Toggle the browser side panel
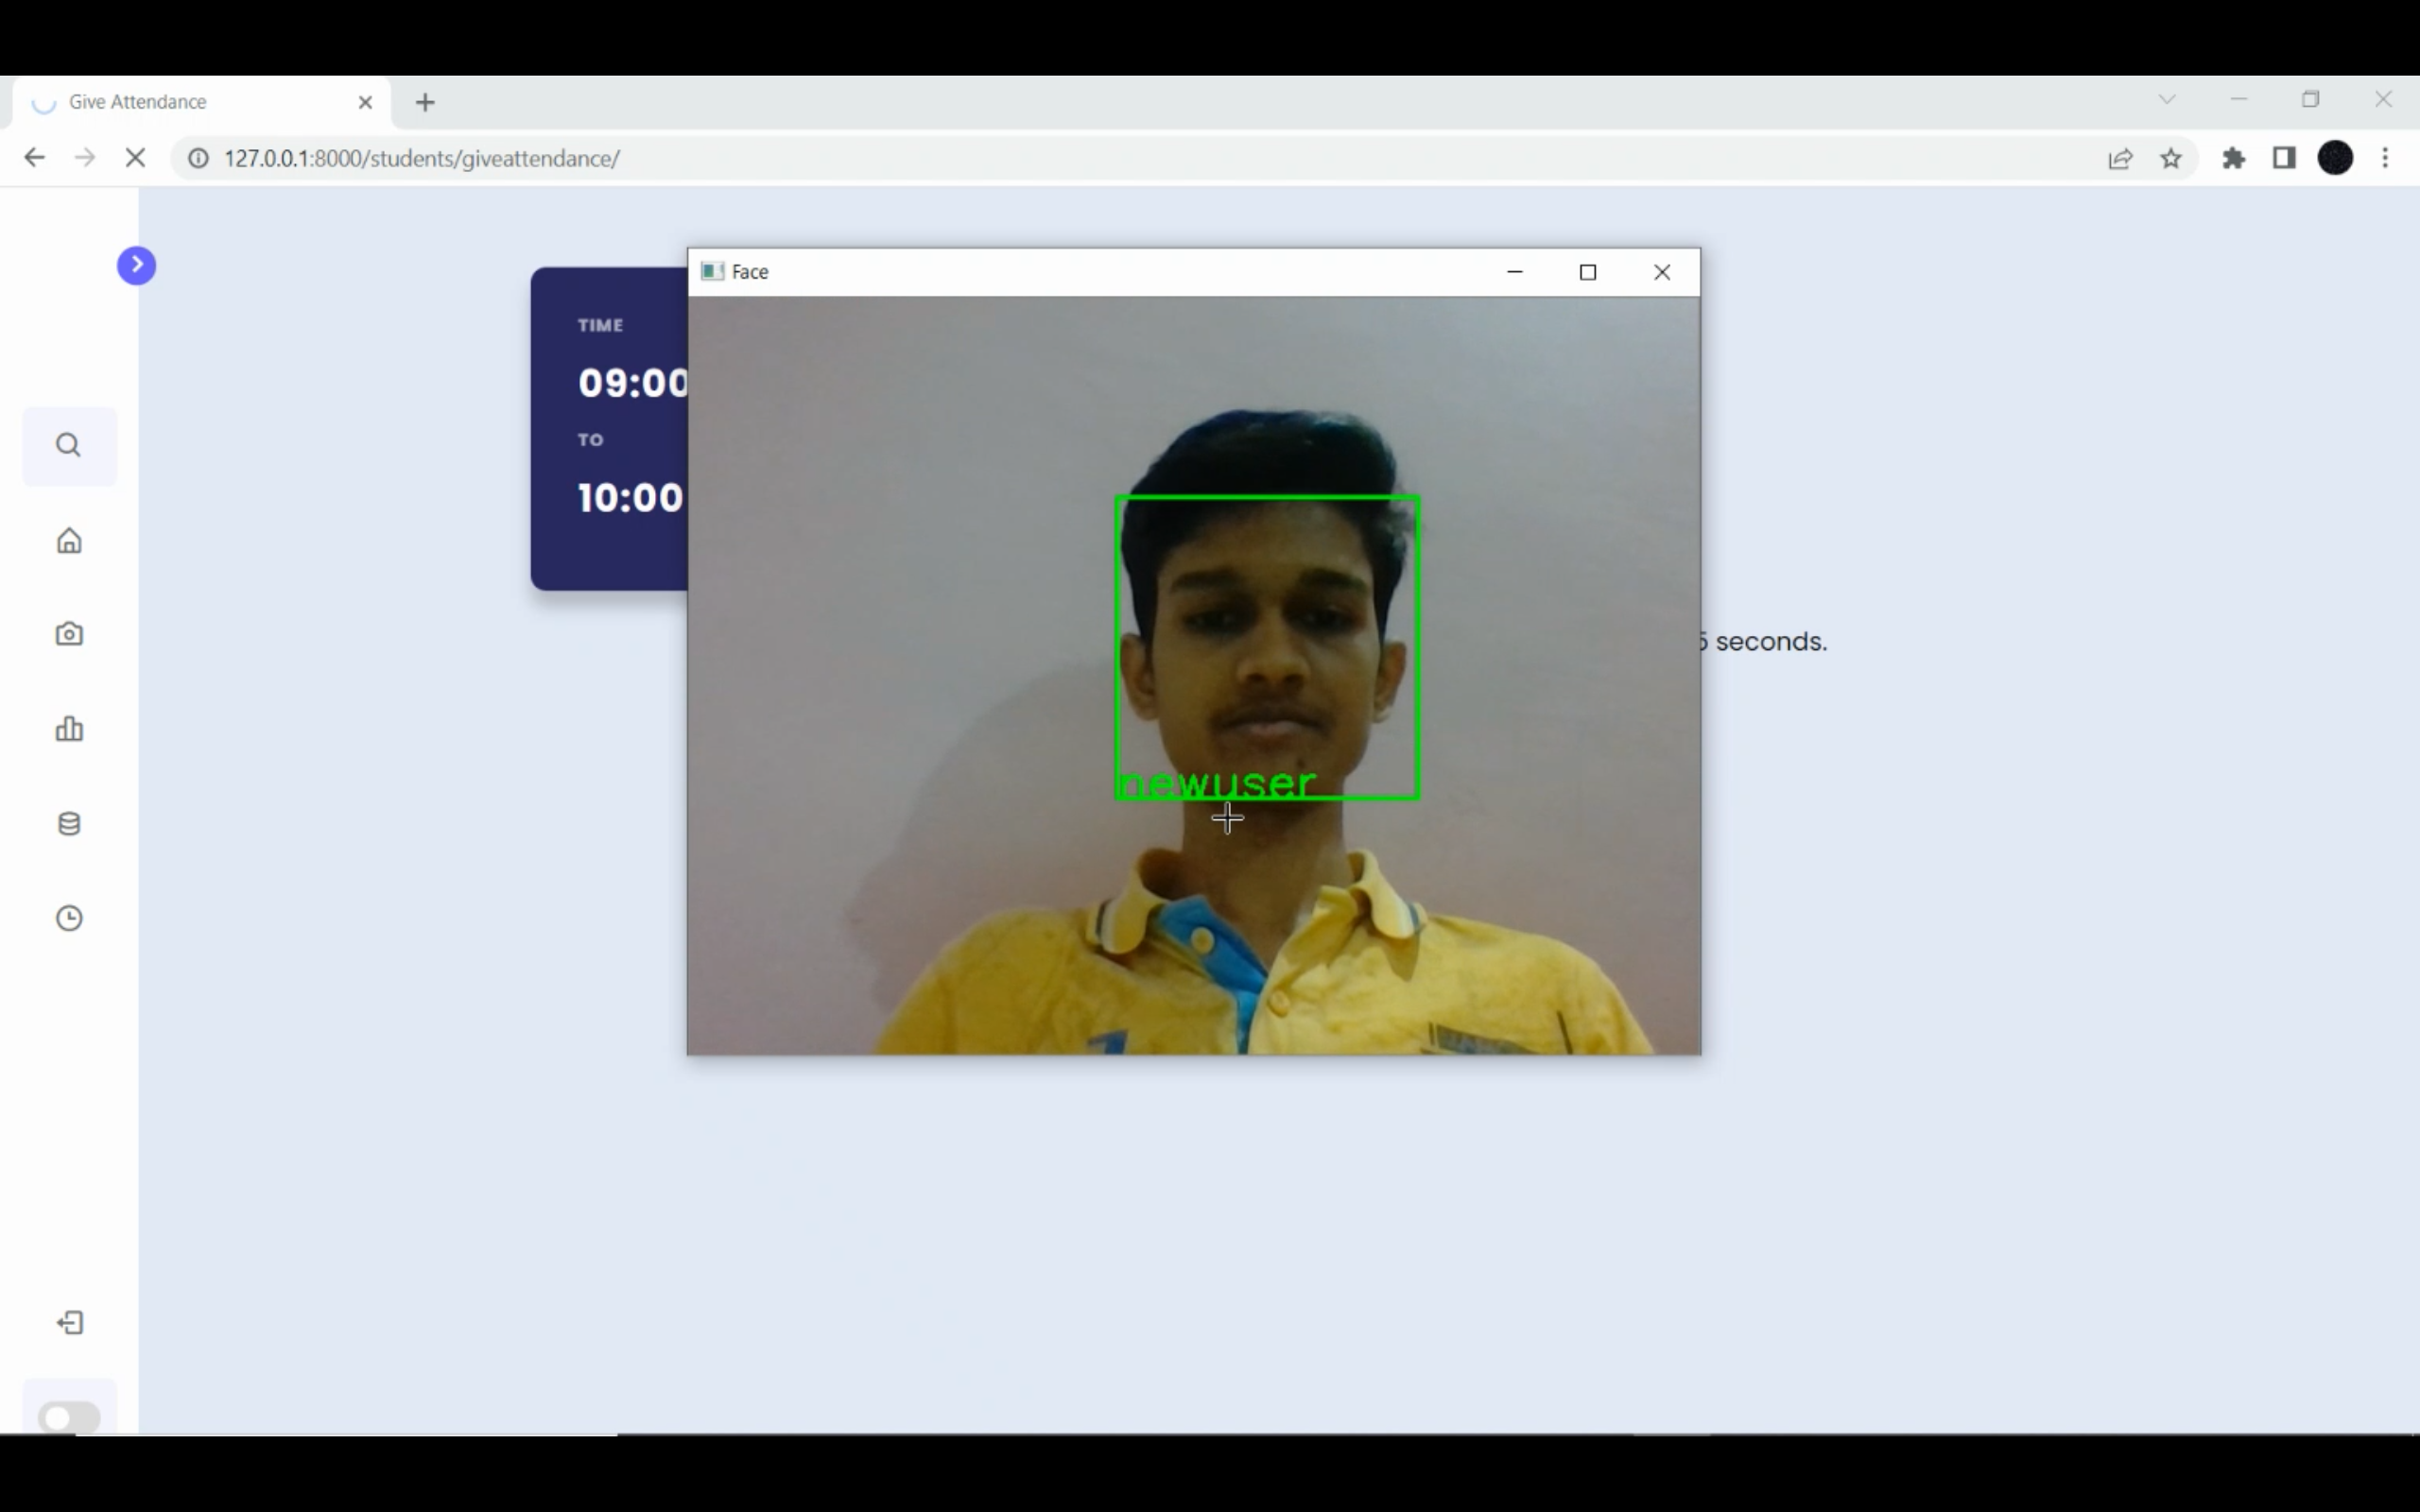Image resolution: width=2420 pixels, height=1512 pixels. [x=2284, y=158]
